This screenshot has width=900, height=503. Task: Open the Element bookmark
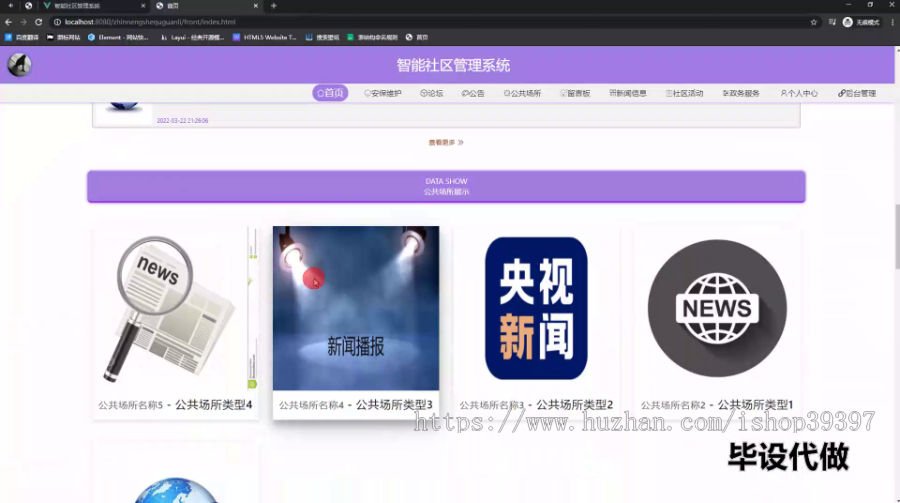click(x=118, y=37)
